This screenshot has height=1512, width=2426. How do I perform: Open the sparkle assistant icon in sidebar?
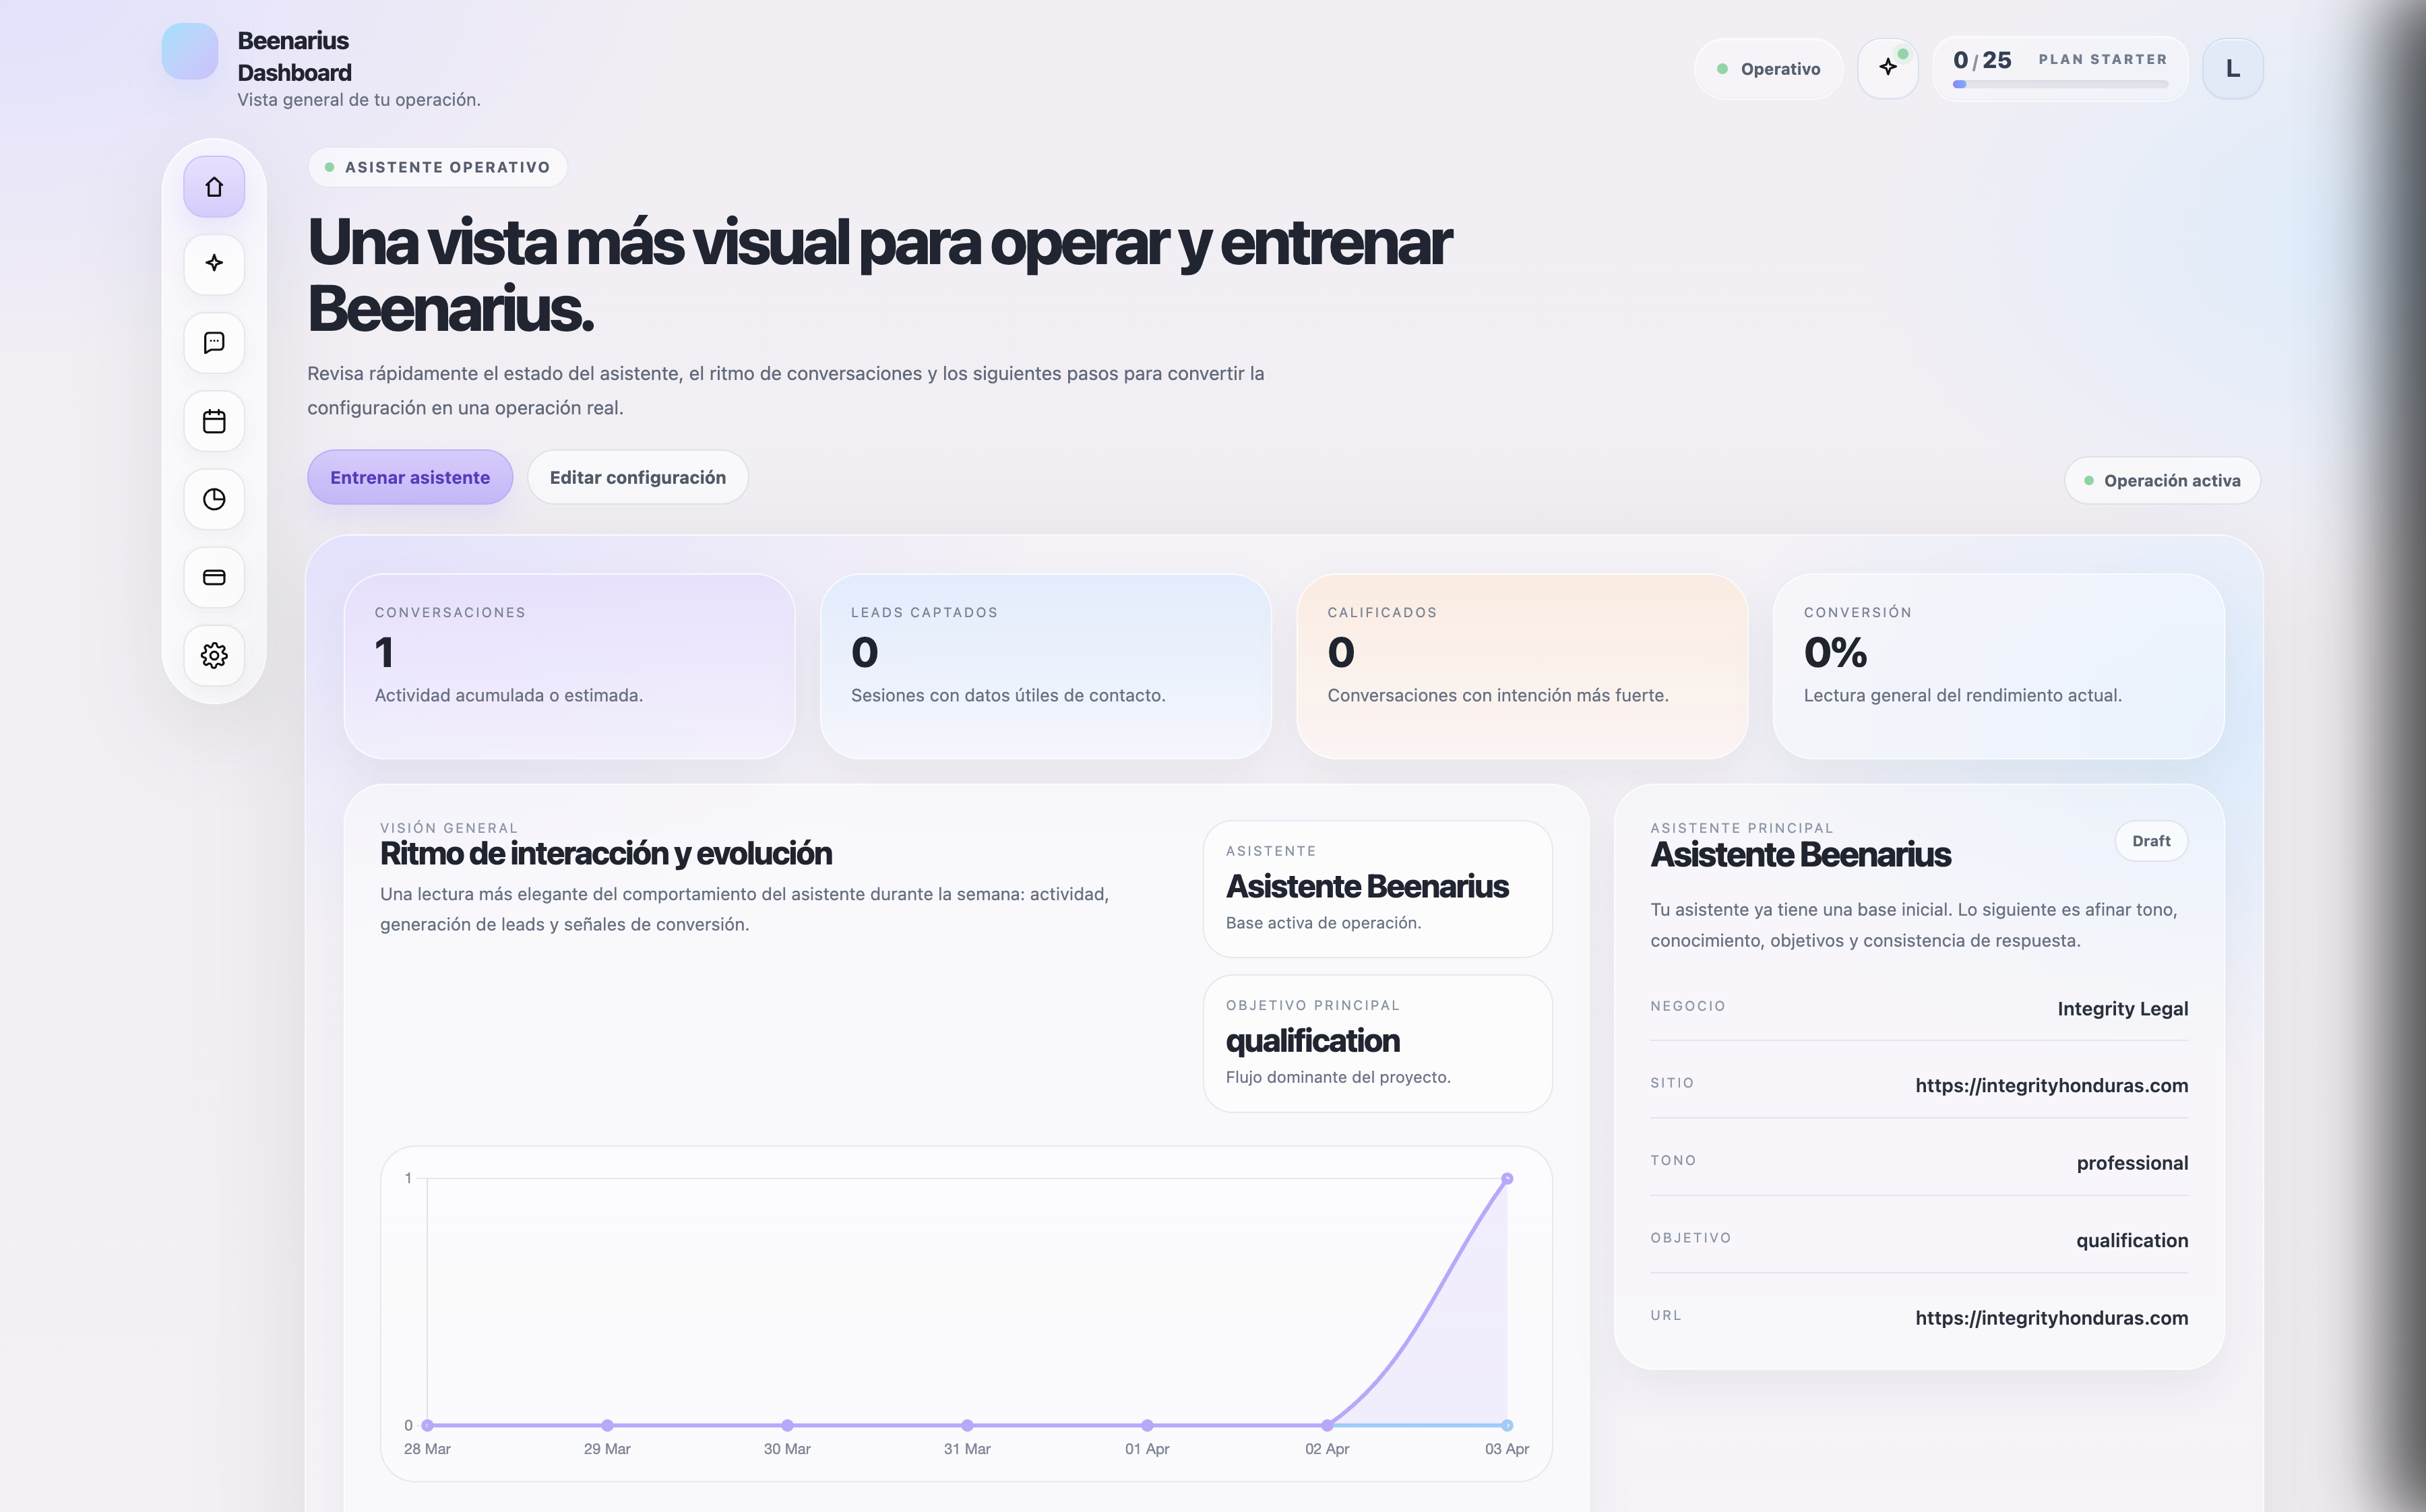pos(214,264)
